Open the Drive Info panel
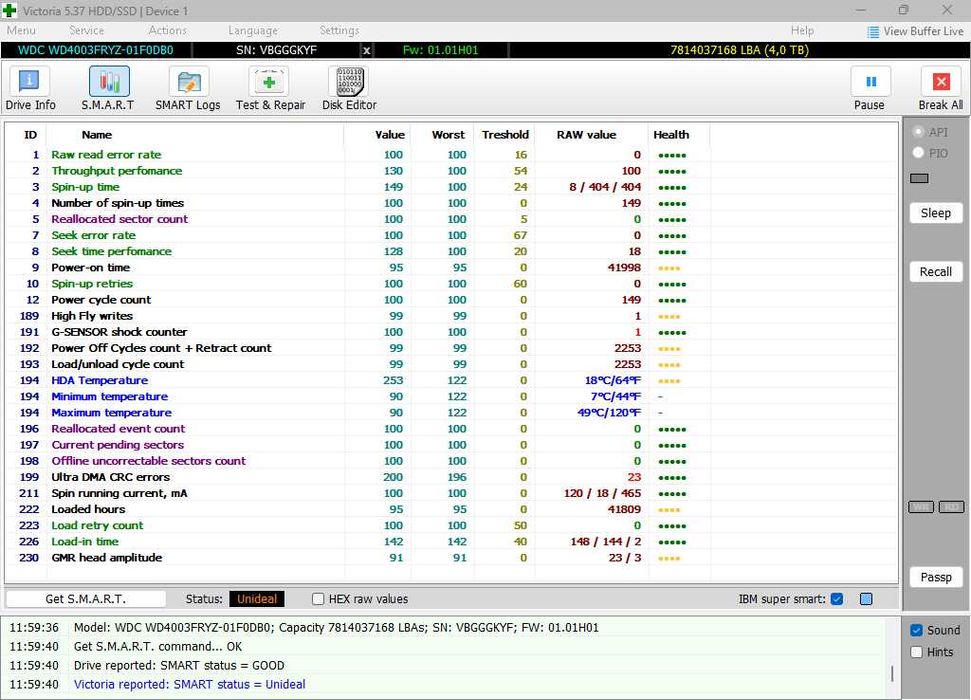The image size is (971, 700). click(30, 89)
